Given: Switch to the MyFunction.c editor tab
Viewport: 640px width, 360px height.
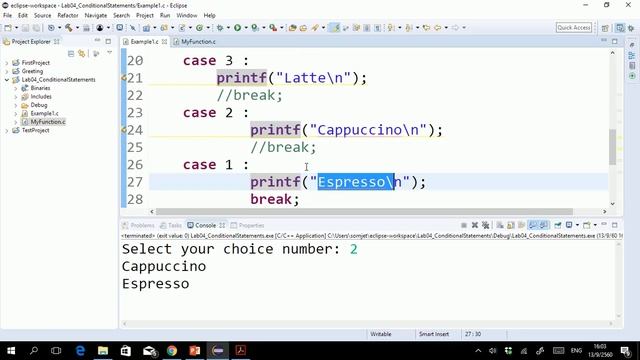Looking at the screenshot, I should [195, 42].
